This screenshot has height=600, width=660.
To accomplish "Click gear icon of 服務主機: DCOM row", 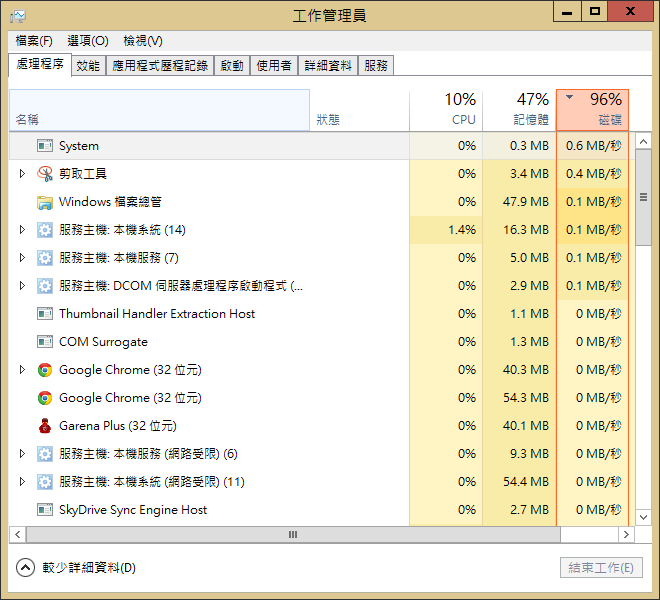I will (x=45, y=286).
